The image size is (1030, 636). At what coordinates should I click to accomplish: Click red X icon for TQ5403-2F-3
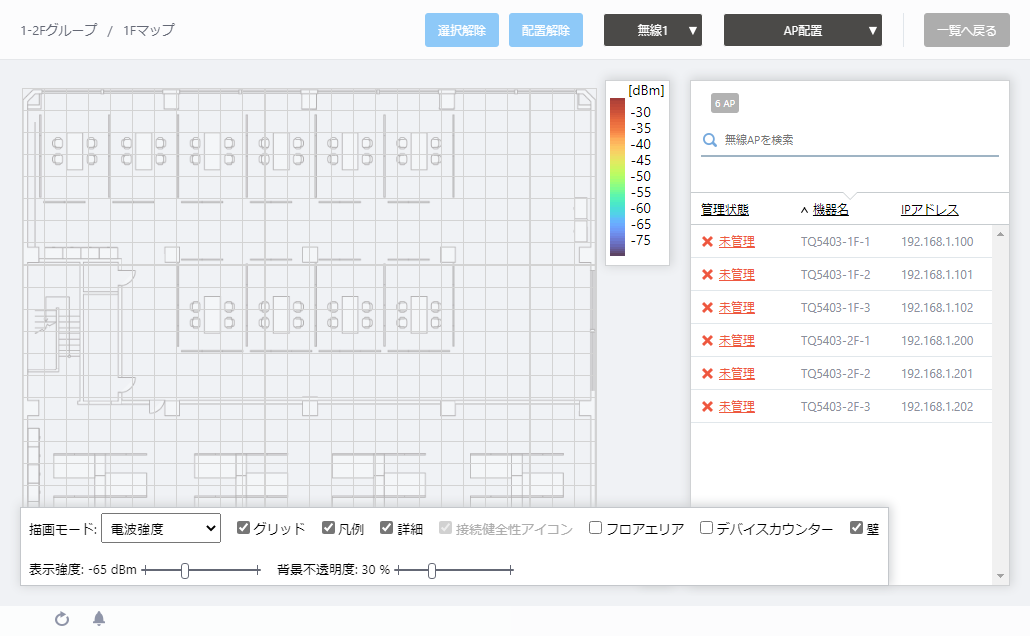[x=707, y=407]
